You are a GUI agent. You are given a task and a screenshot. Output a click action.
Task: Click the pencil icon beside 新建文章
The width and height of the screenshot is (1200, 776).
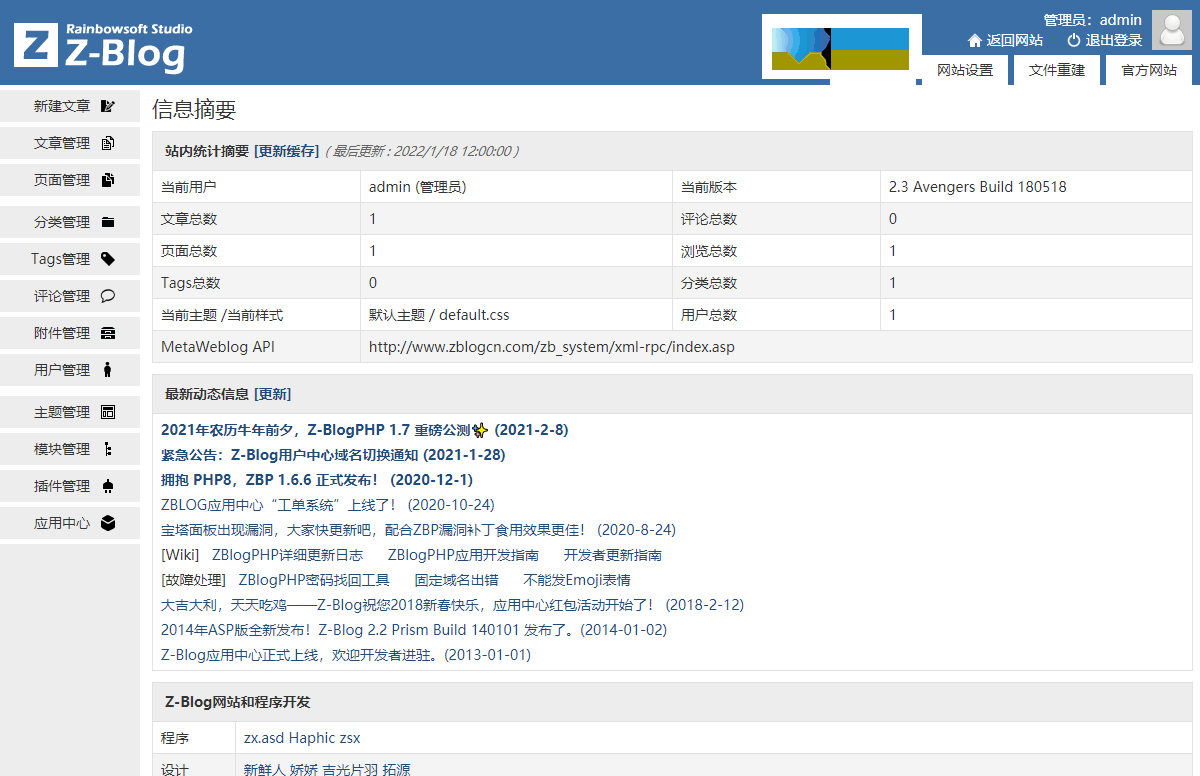tap(108, 106)
